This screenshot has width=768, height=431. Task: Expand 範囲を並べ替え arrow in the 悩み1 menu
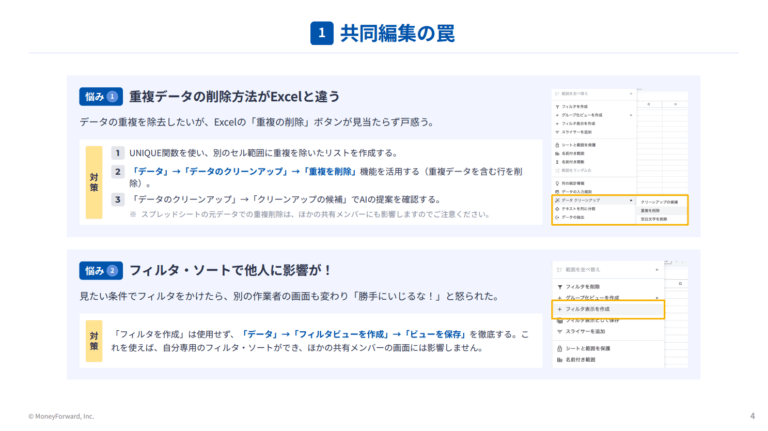click(631, 94)
